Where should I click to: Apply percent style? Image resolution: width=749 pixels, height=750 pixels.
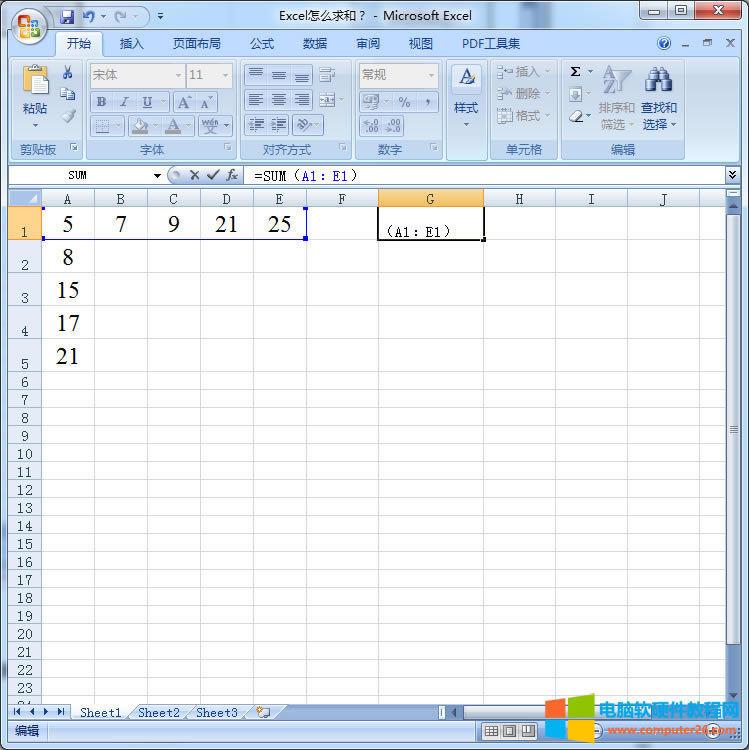[x=405, y=102]
